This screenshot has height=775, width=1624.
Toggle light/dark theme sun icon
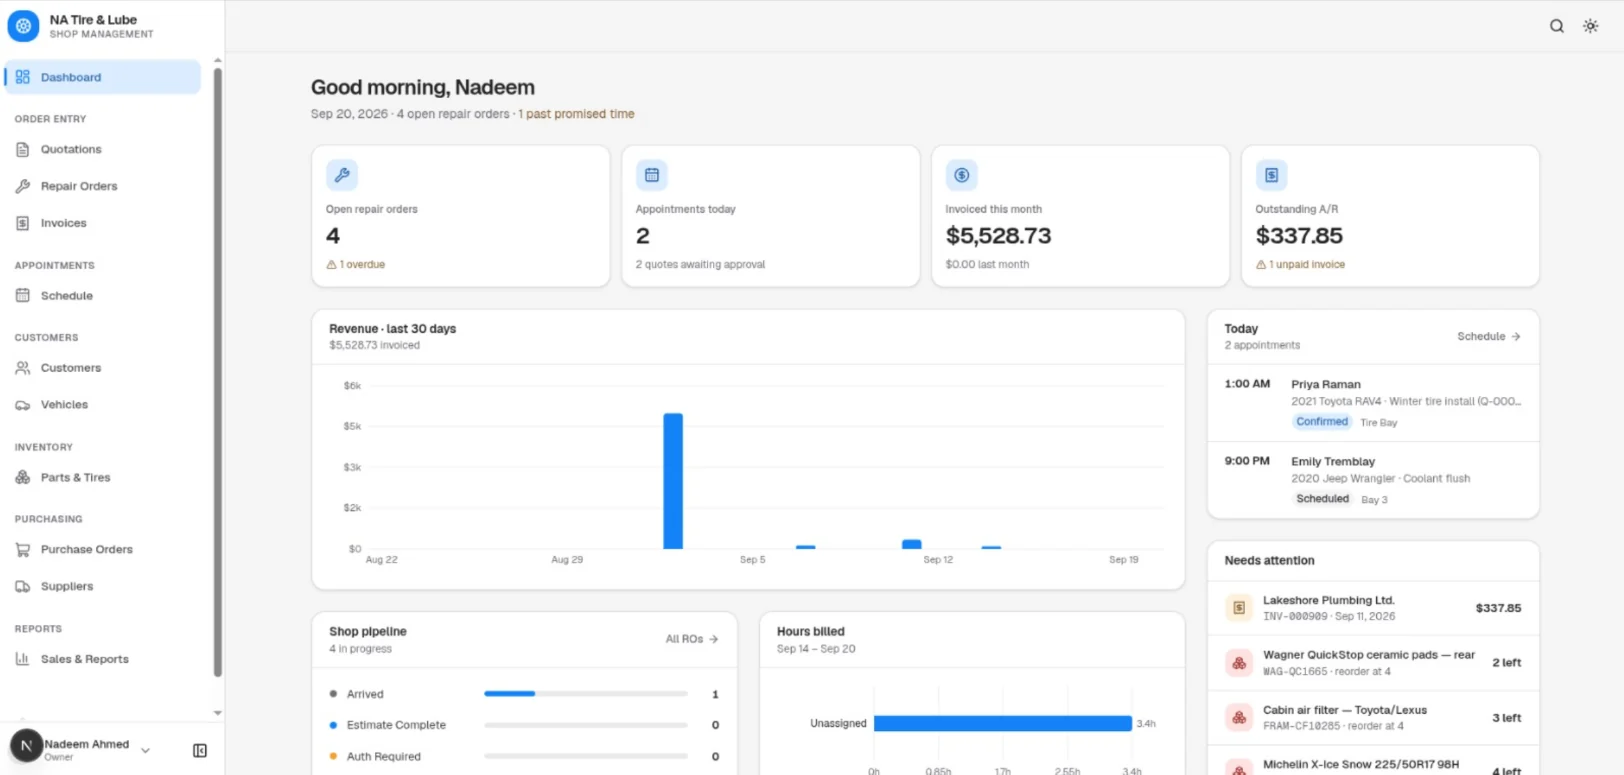[x=1591, y=26]
